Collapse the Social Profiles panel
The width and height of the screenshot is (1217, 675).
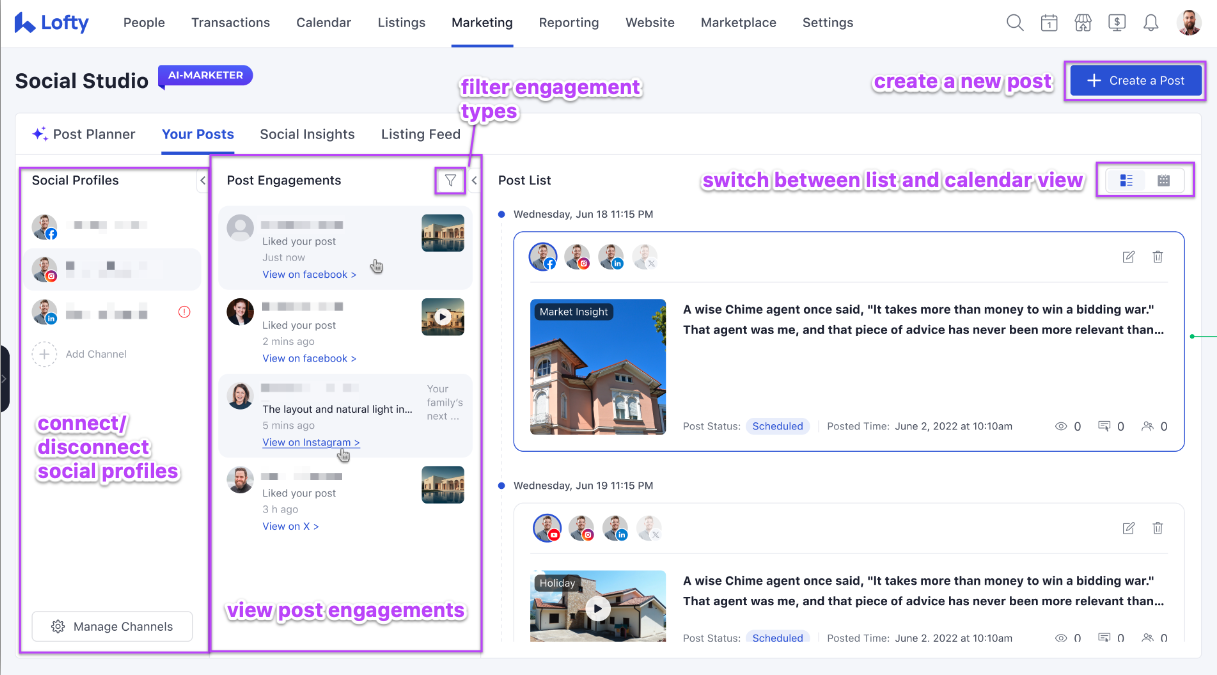tap(203, 180)
